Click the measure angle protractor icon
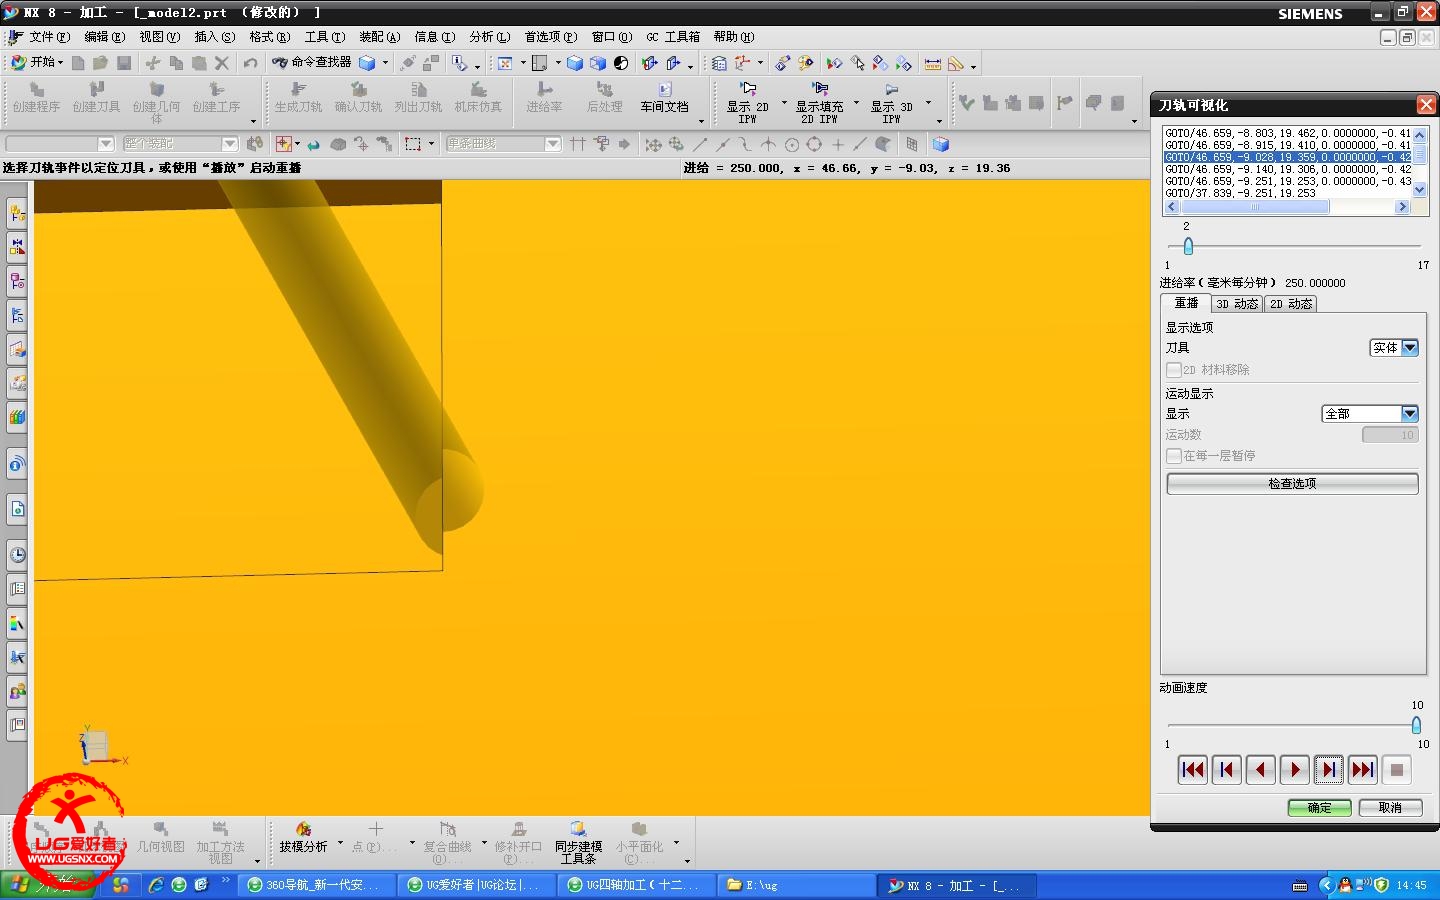This screenshot has width=1440, height=900. click(956, 63)
